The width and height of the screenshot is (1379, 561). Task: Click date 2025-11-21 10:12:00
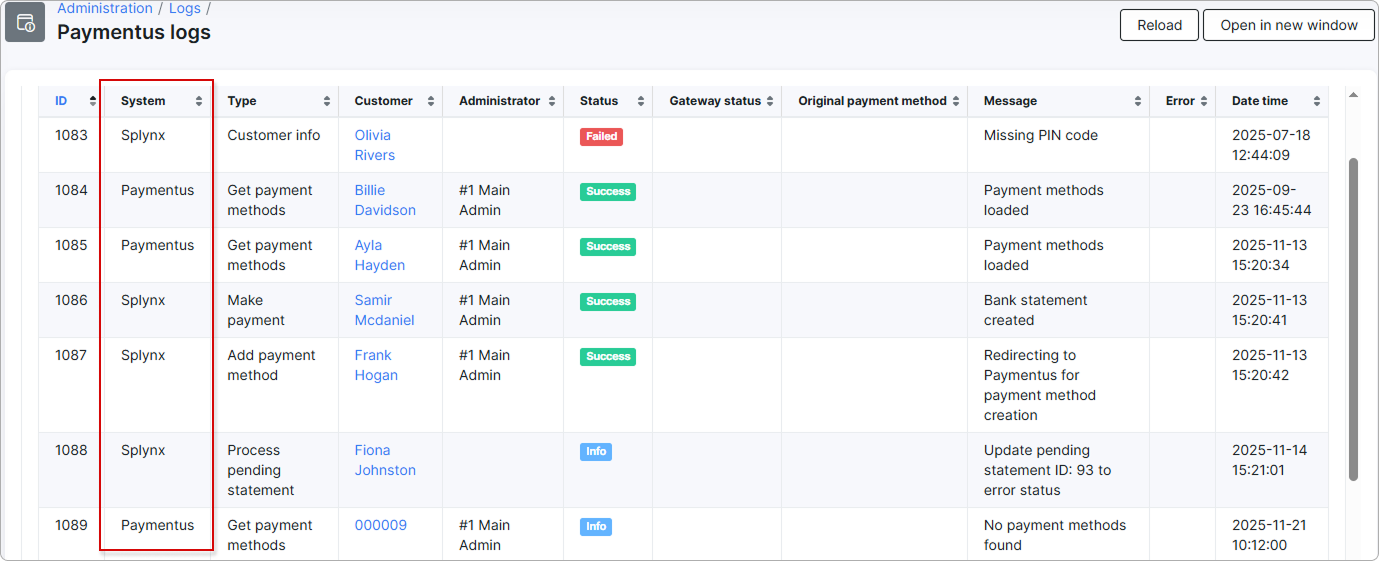click(1269, 535)
